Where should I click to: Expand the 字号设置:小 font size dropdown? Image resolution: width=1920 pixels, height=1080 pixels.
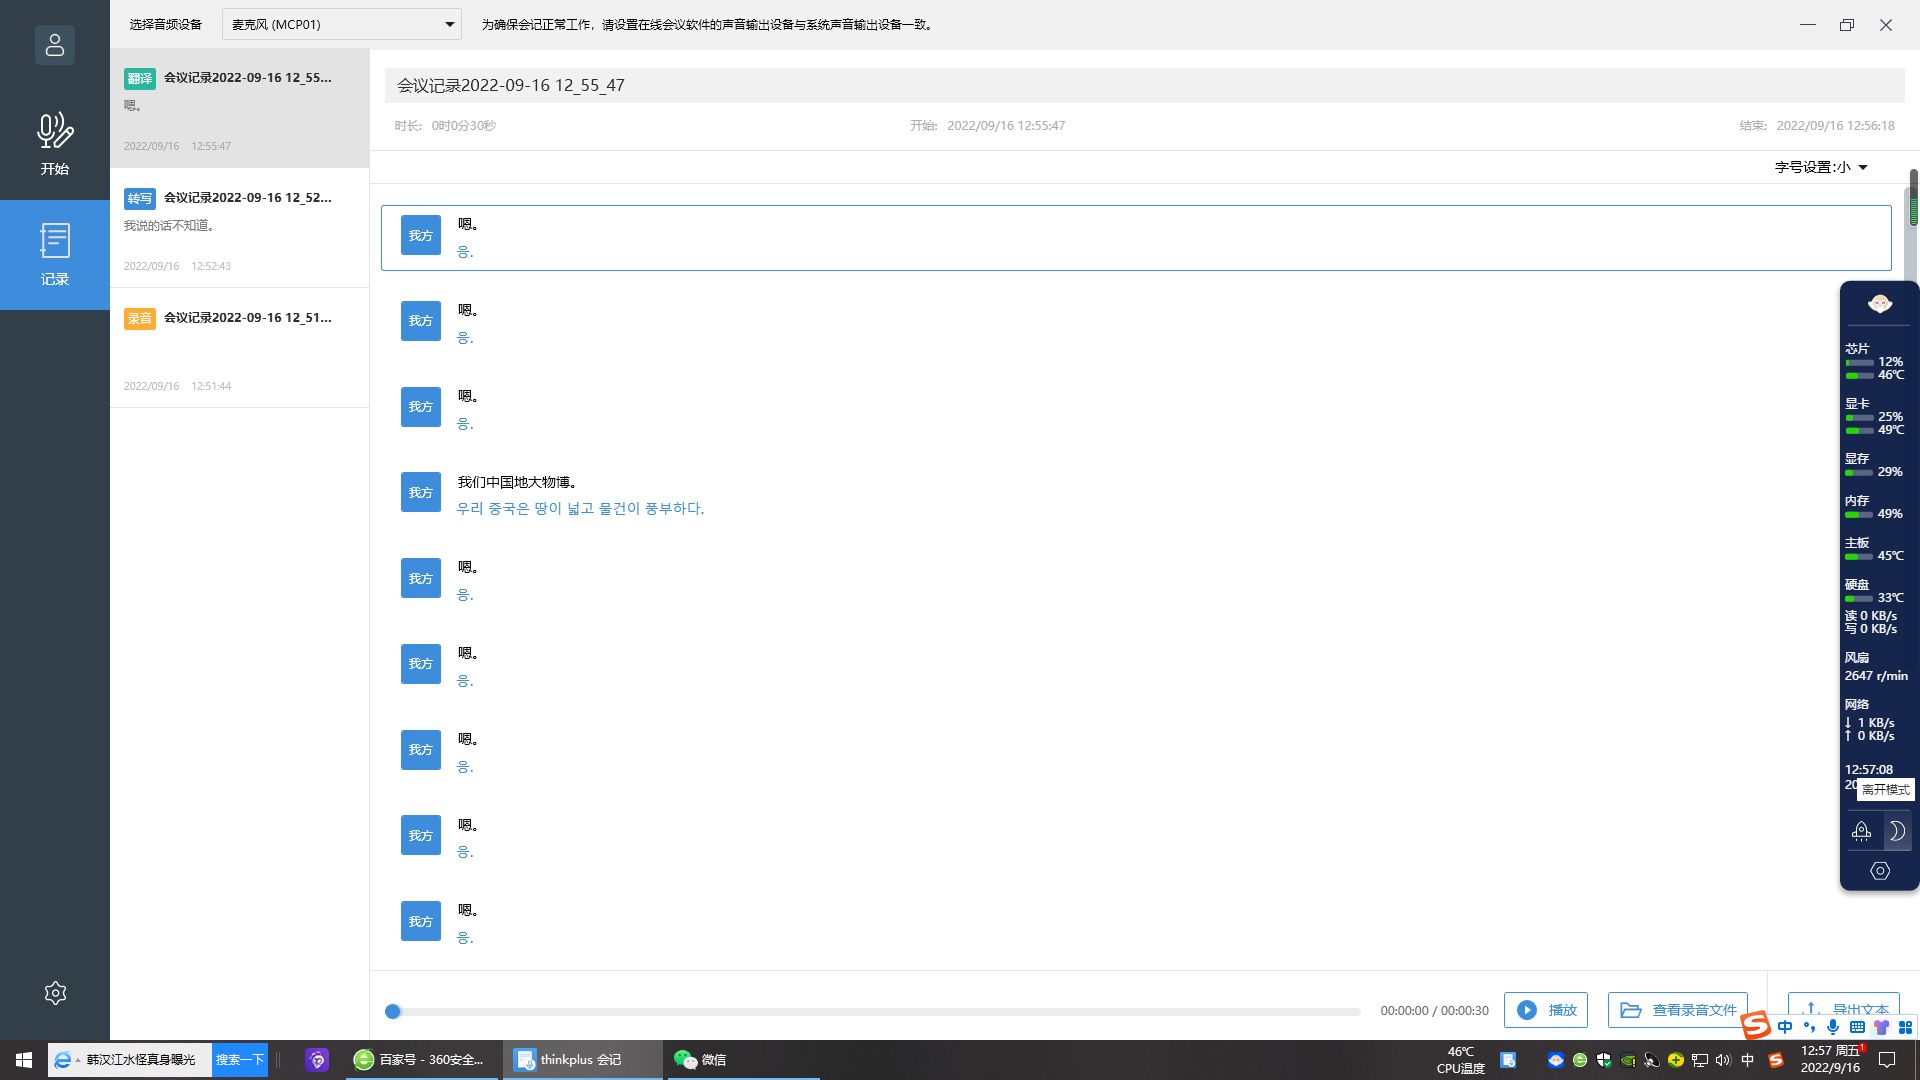(x=1821, y=167)
